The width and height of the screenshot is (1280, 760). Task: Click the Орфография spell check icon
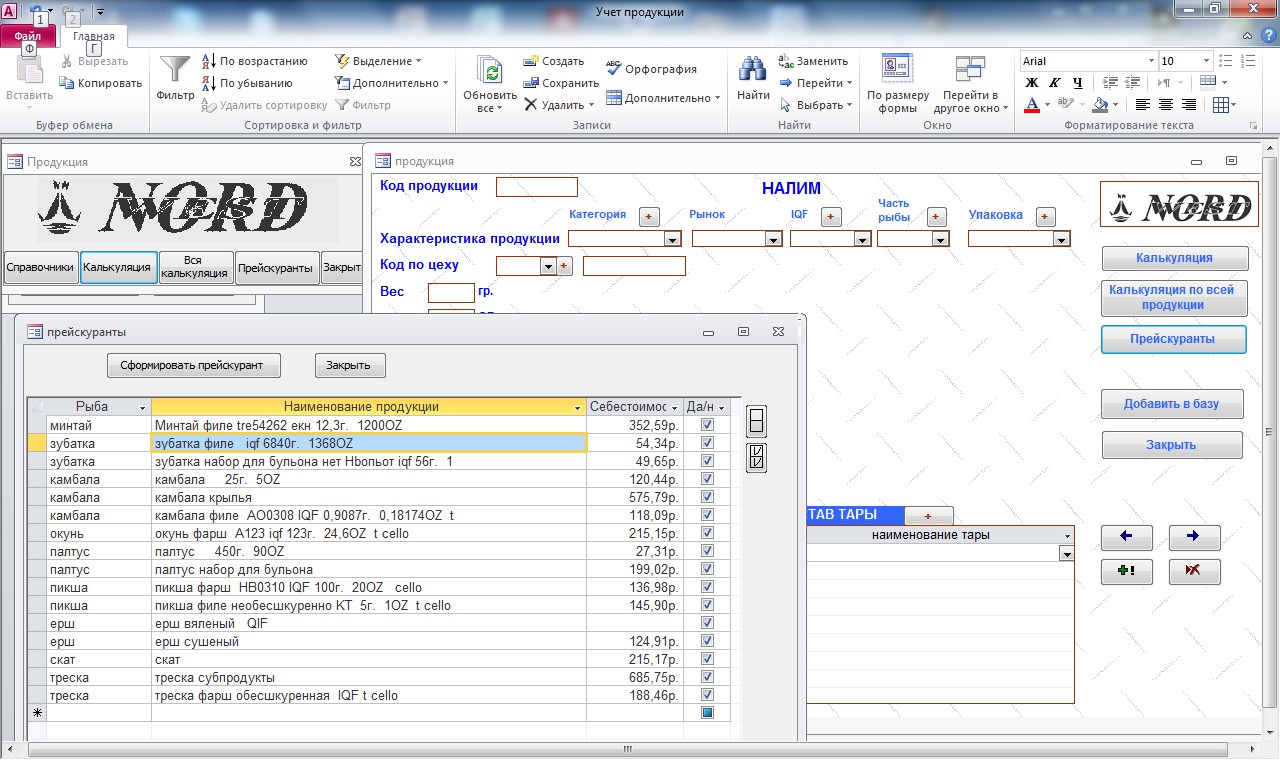click(614, 69)
